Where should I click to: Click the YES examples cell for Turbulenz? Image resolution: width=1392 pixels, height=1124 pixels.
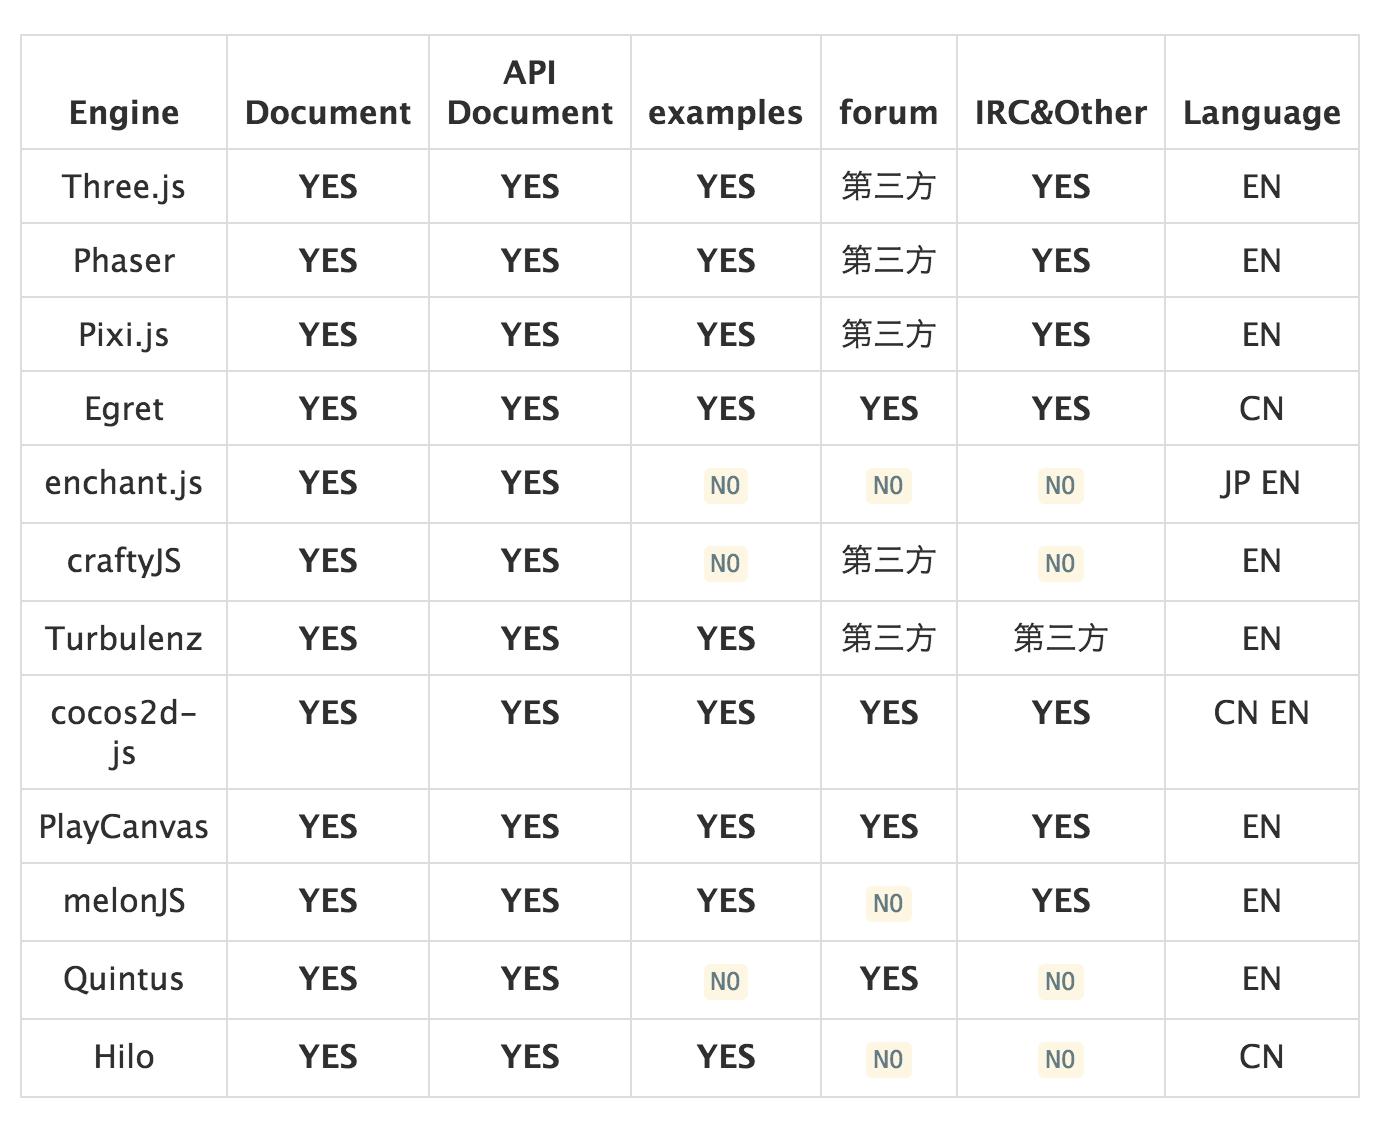click(x=726, y=639)
